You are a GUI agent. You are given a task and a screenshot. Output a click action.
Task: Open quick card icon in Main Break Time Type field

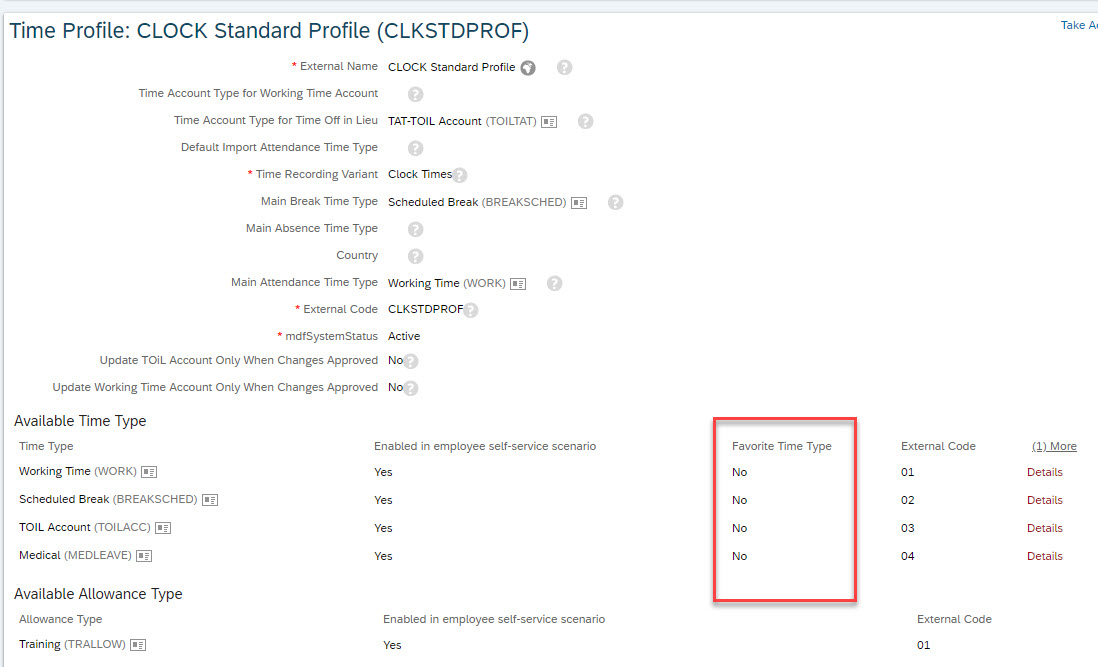(579, 203)
